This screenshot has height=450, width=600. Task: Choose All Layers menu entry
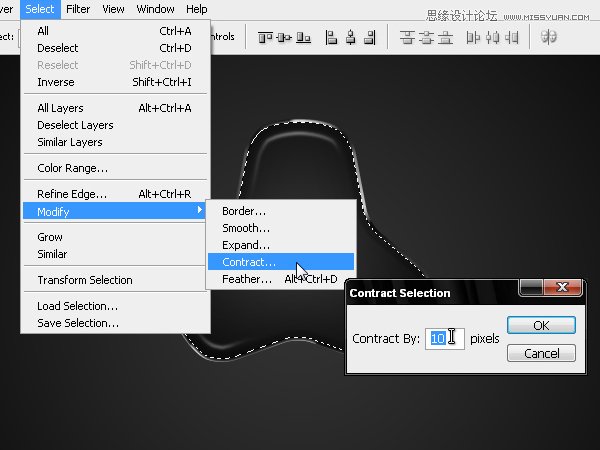point(115,108)
